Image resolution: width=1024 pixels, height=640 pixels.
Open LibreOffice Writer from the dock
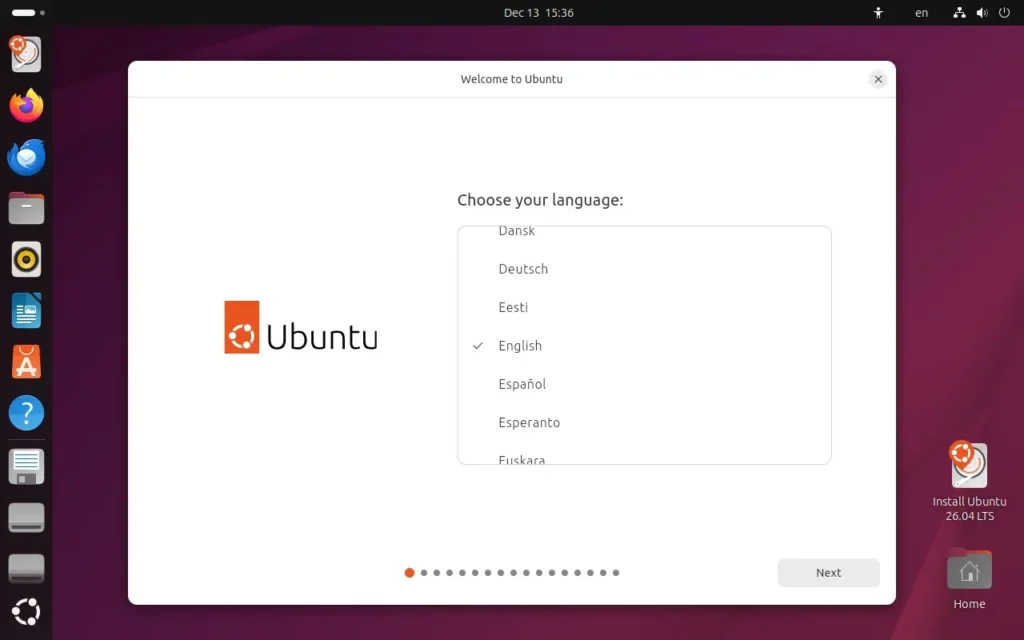click(x=26, y=311)
